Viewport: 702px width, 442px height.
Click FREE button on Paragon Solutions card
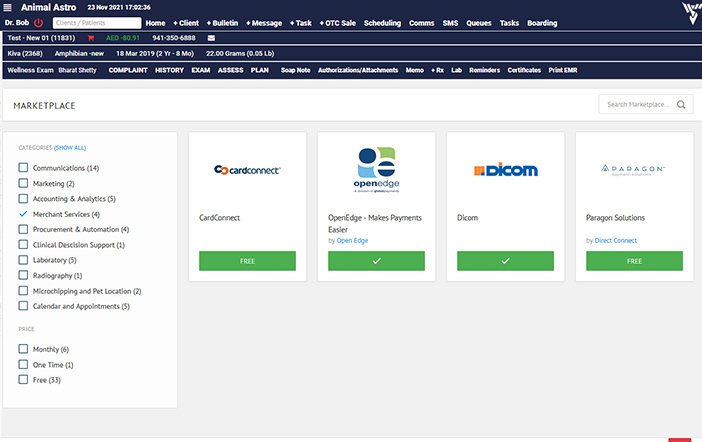(634, 261)
